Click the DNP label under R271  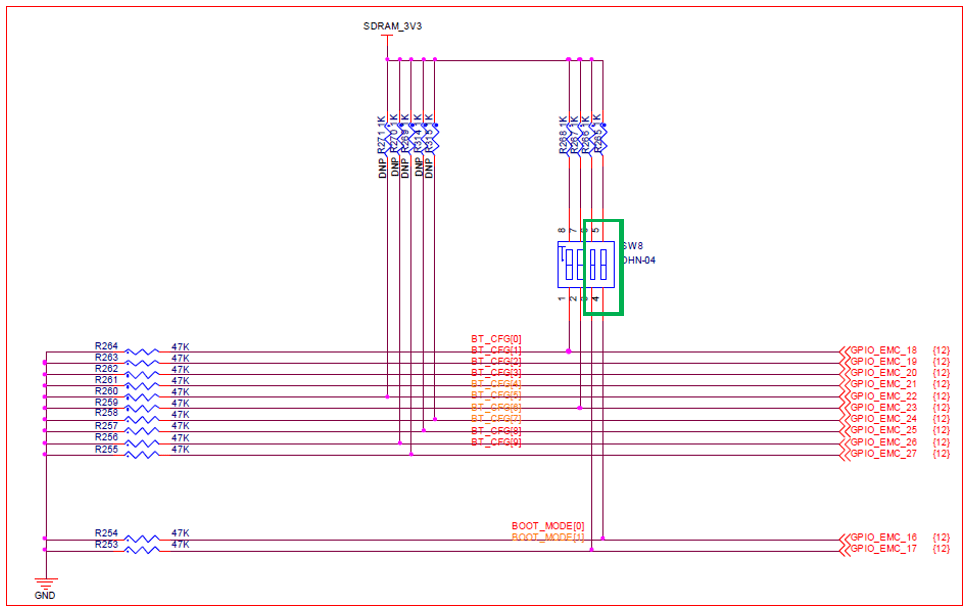click(382, 168)
